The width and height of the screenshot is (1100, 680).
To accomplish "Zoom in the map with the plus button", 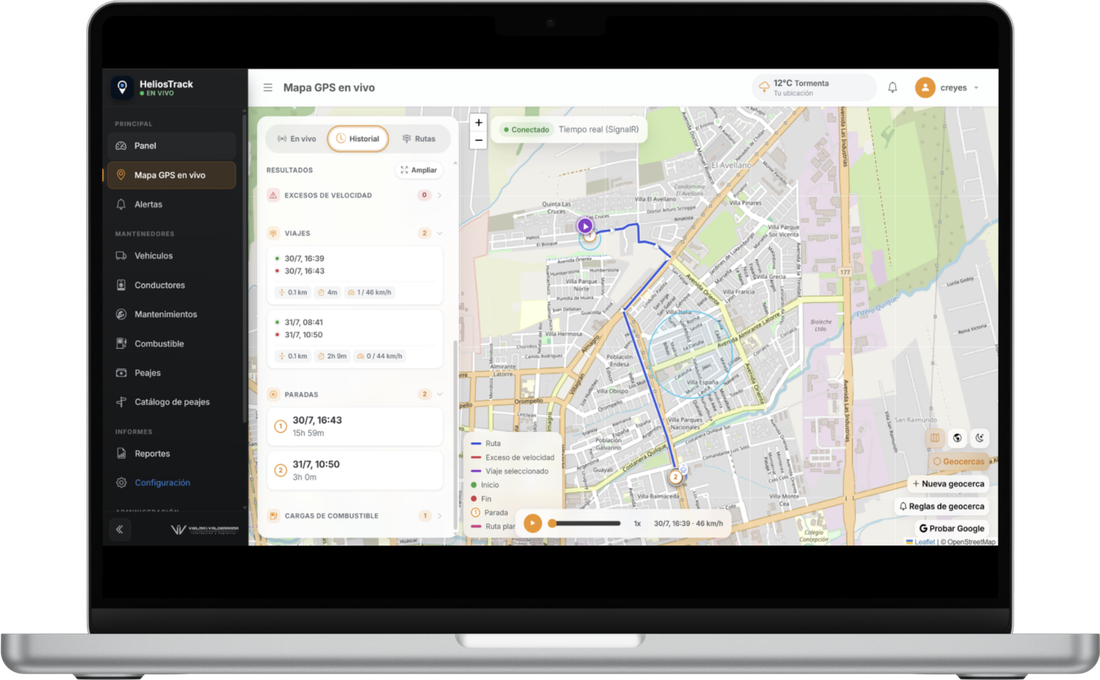I will pos(478,122).
